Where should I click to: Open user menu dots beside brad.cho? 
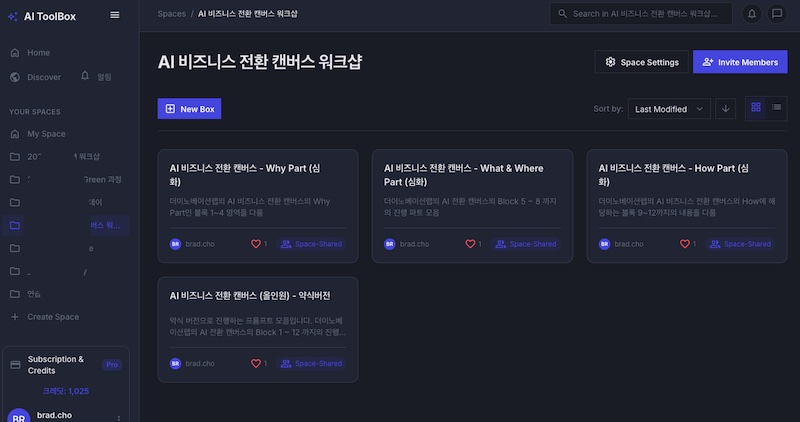click(119, 417)
